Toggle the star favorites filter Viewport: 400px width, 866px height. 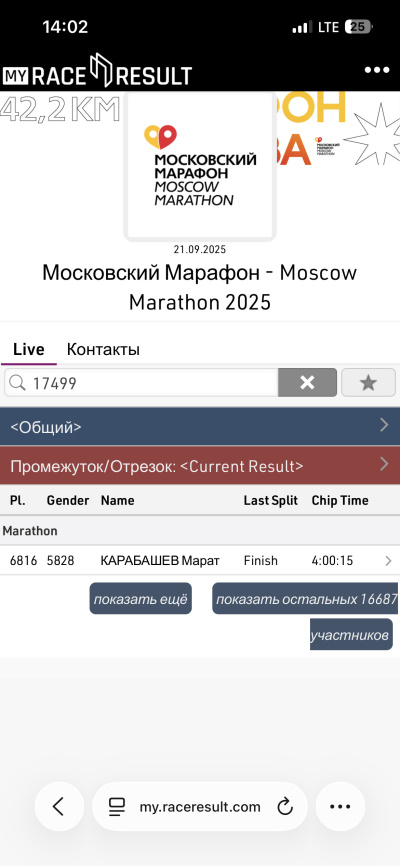[x=369, y=382]
